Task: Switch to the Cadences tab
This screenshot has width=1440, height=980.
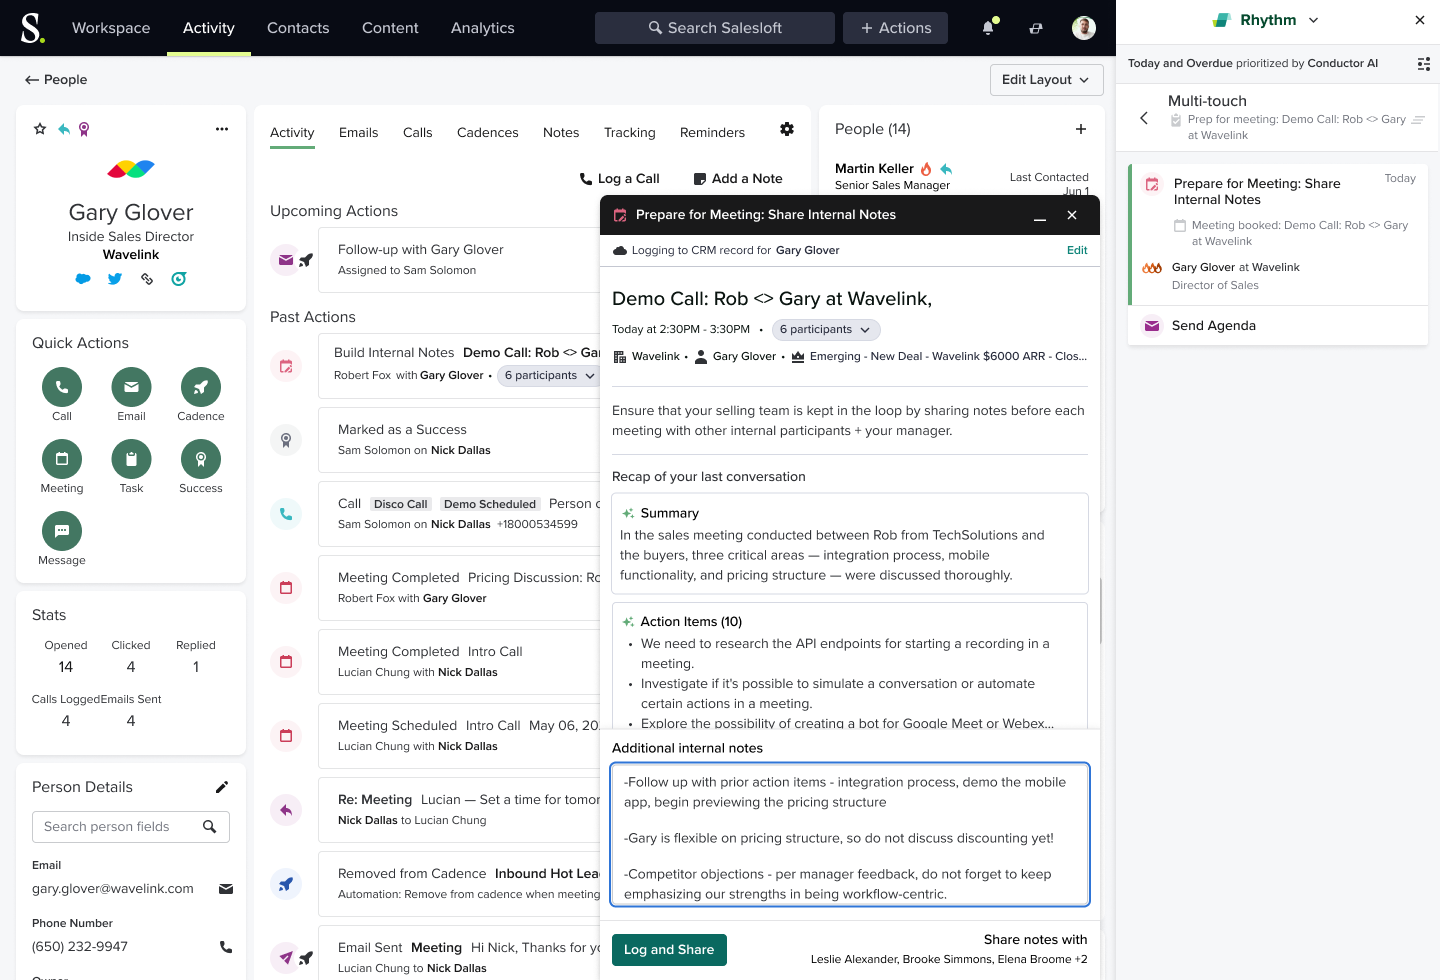Action: [x=487, y=133]
